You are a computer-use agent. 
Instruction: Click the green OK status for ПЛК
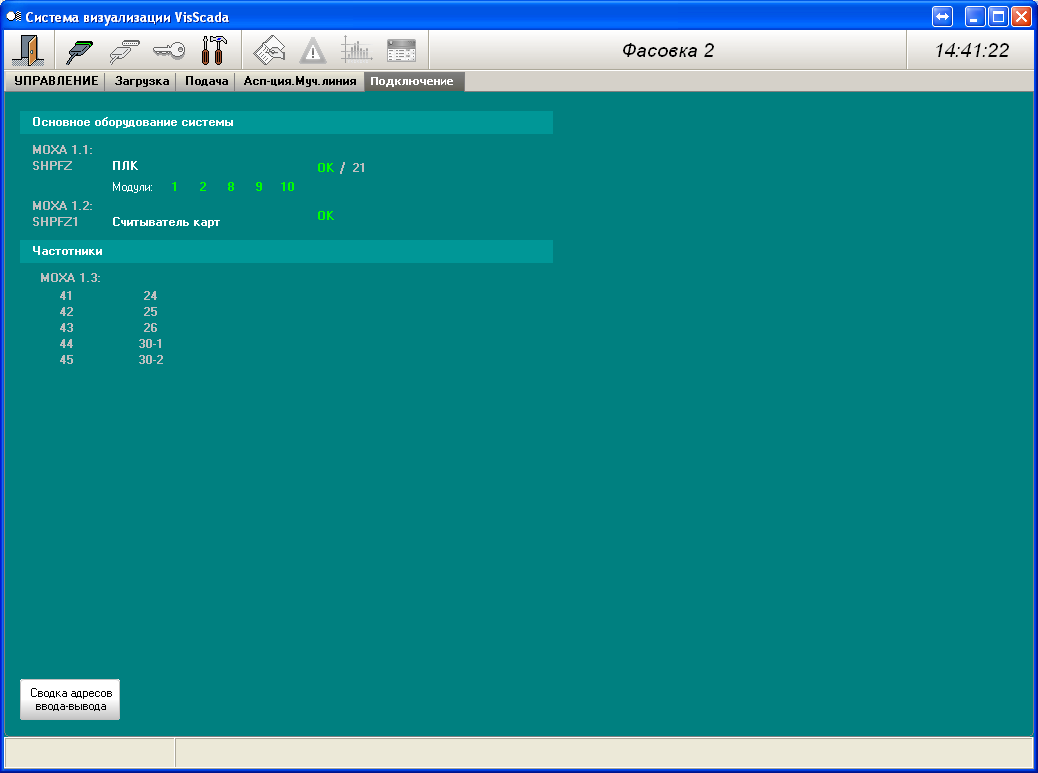tap(325, 168)
